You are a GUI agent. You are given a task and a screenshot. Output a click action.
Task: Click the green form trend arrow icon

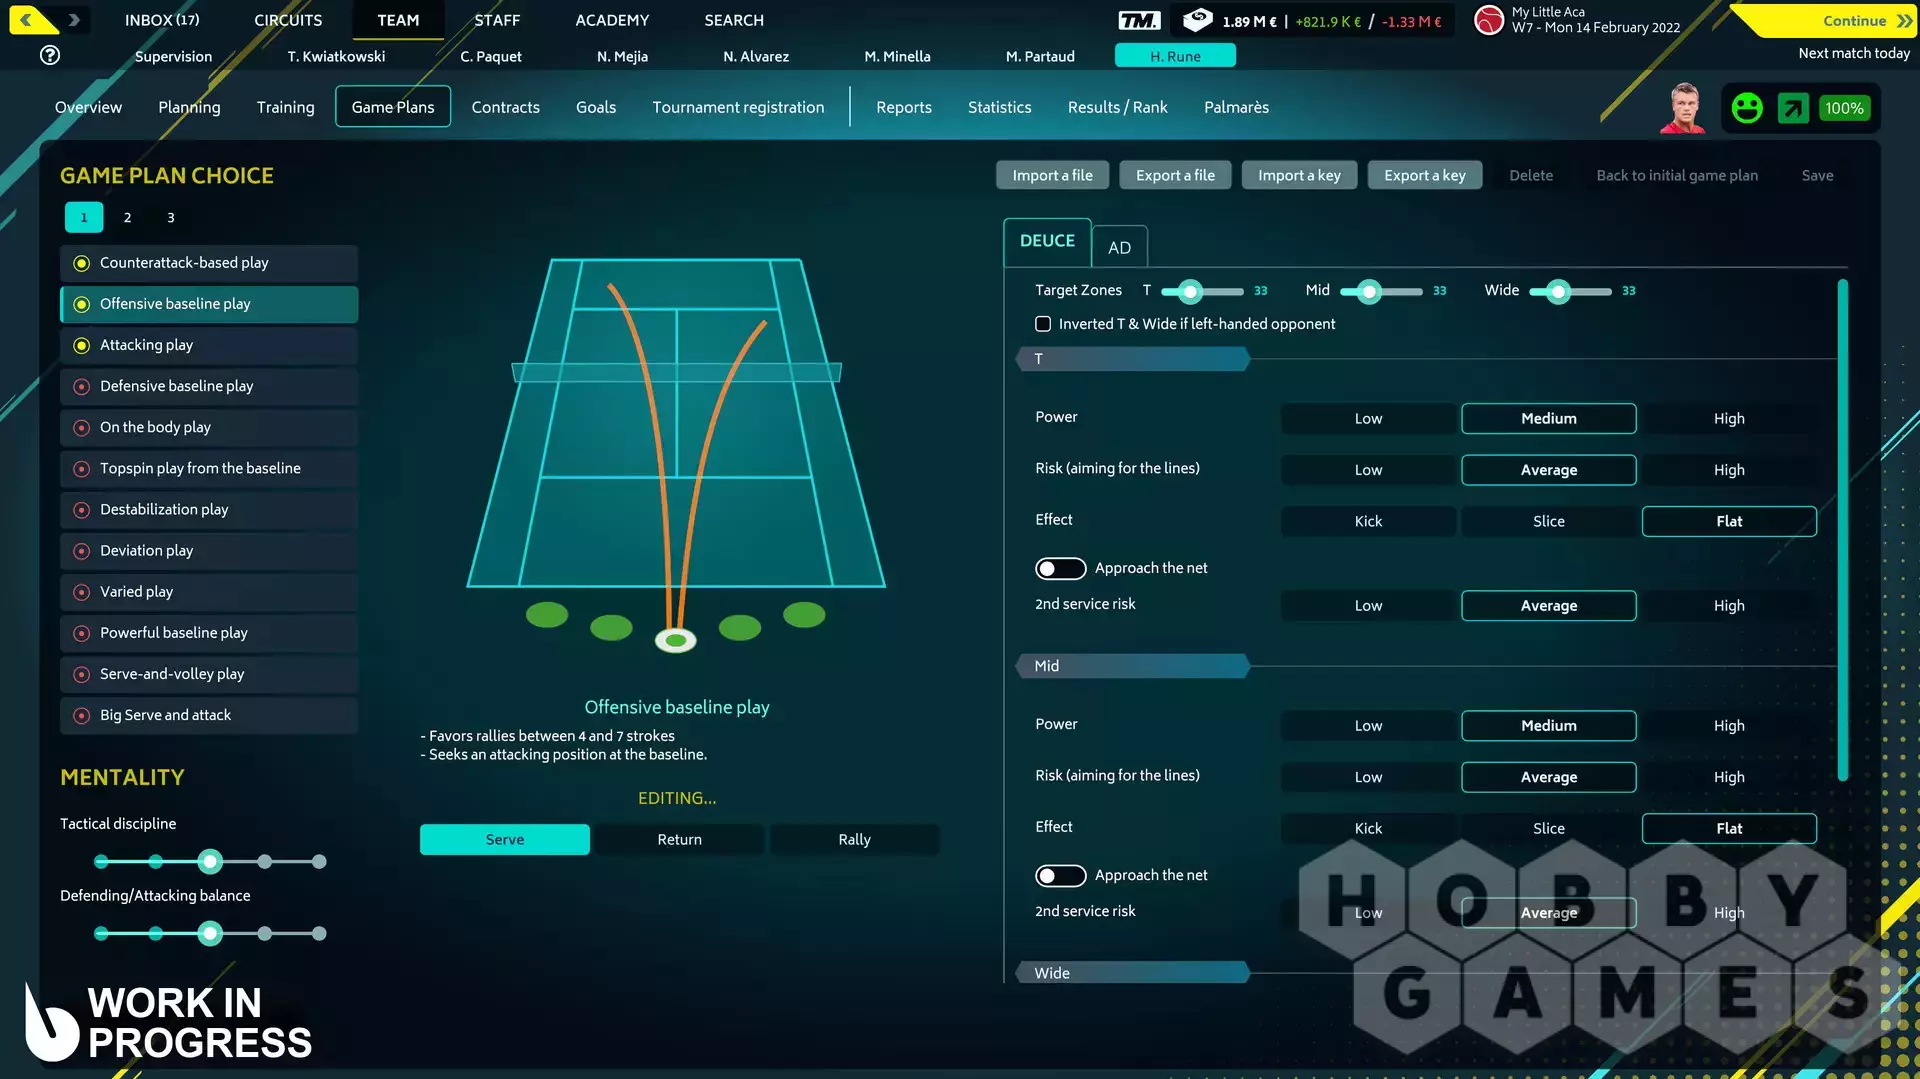point(1793,108)
